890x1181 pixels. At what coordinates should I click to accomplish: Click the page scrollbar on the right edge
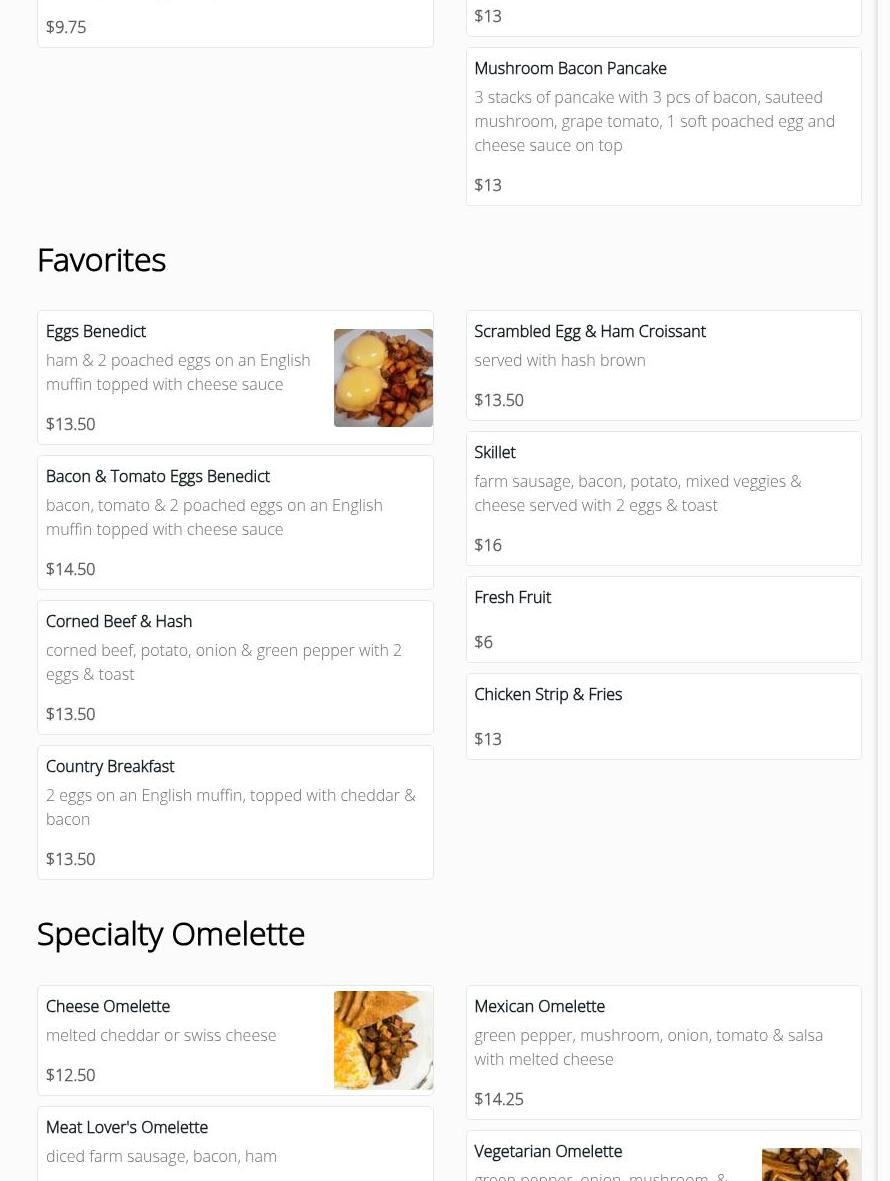point(882,590)
